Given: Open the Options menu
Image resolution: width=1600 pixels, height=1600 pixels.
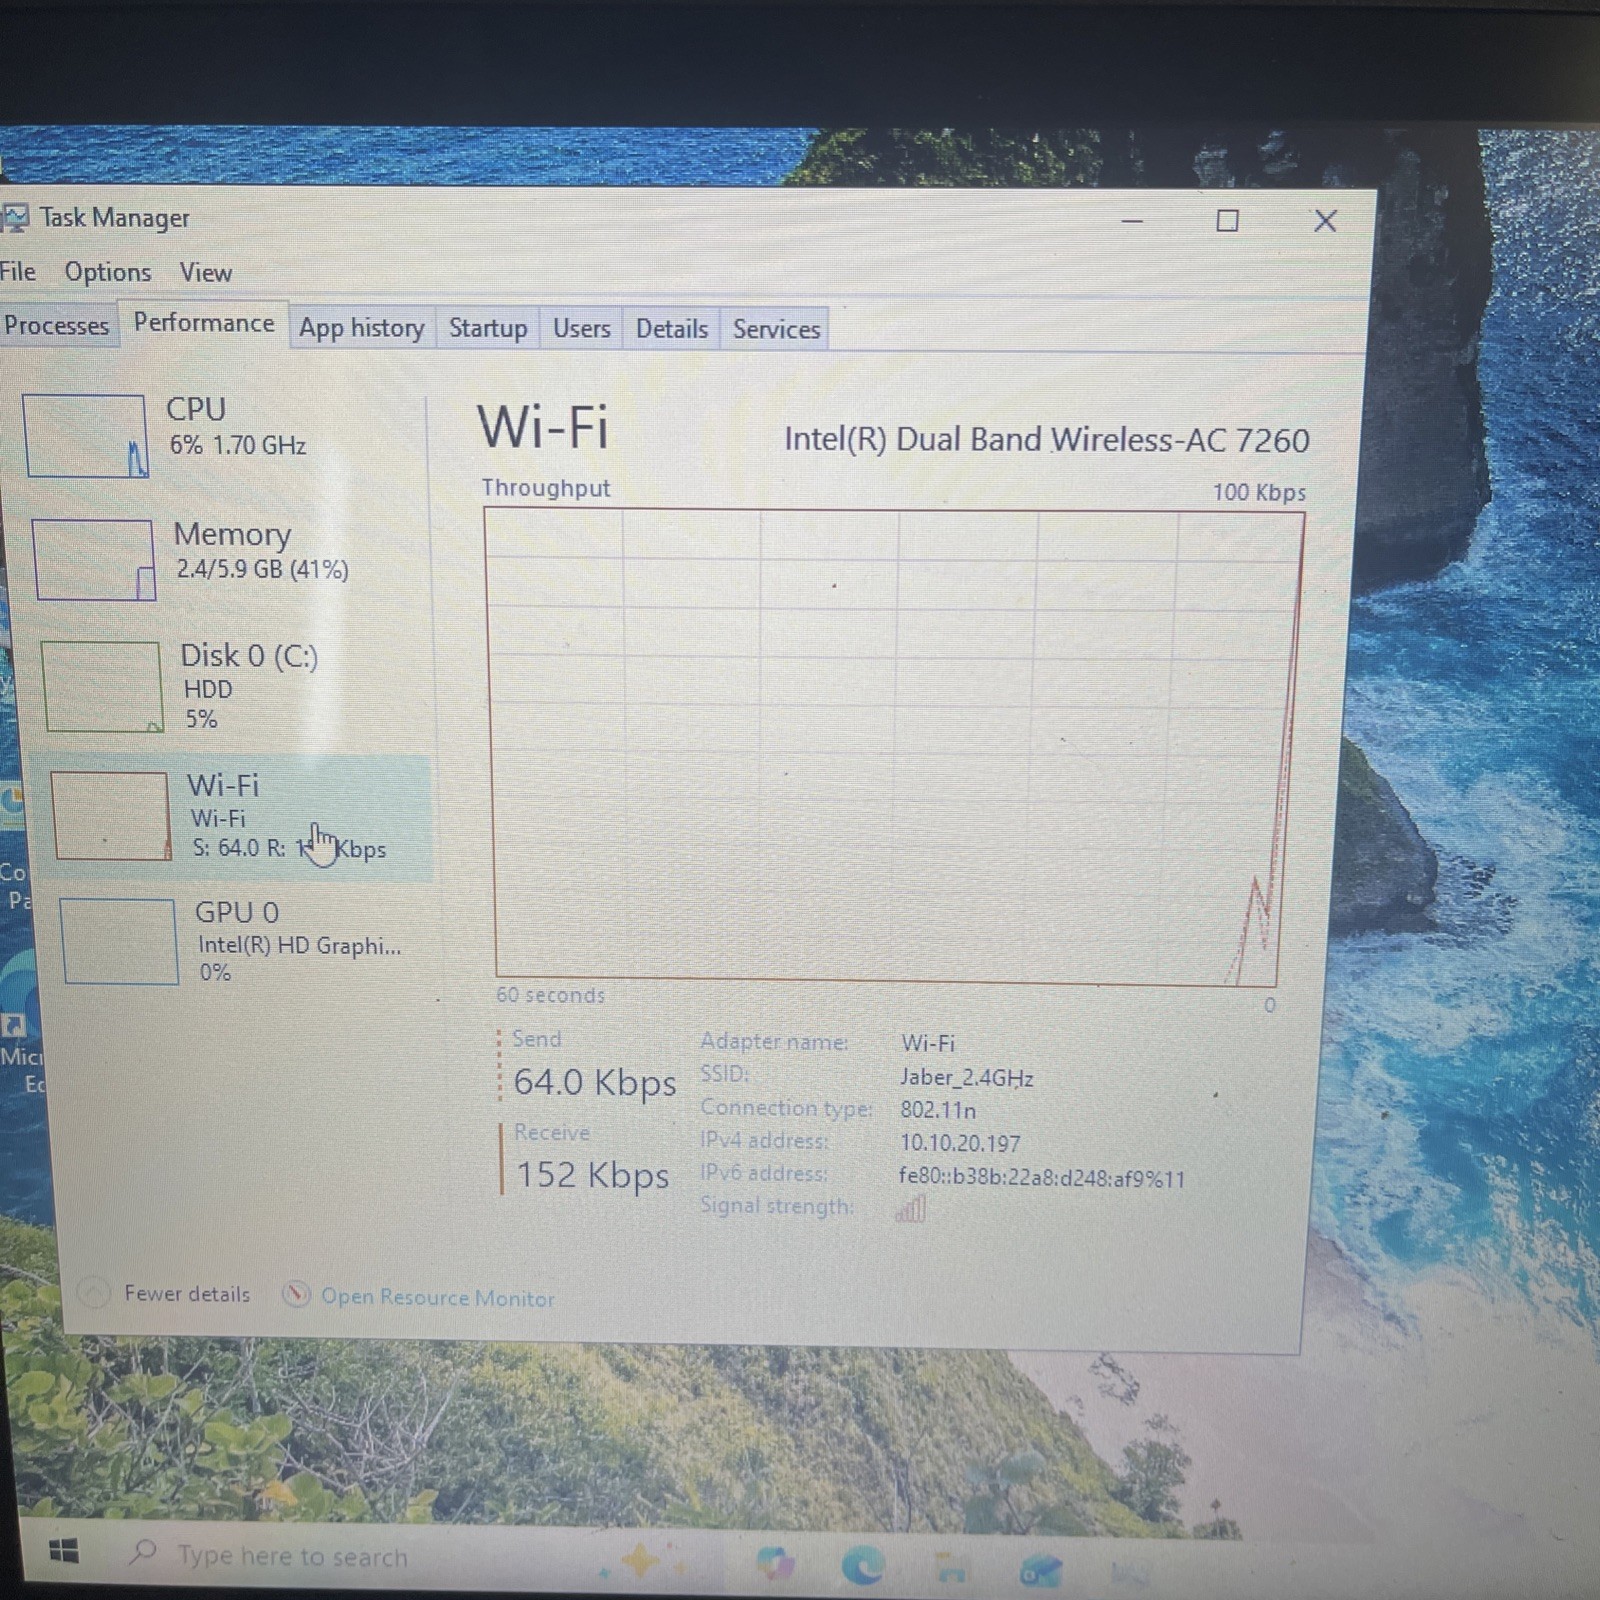Looking at the screenshot, I should click(x=108, y=272).
